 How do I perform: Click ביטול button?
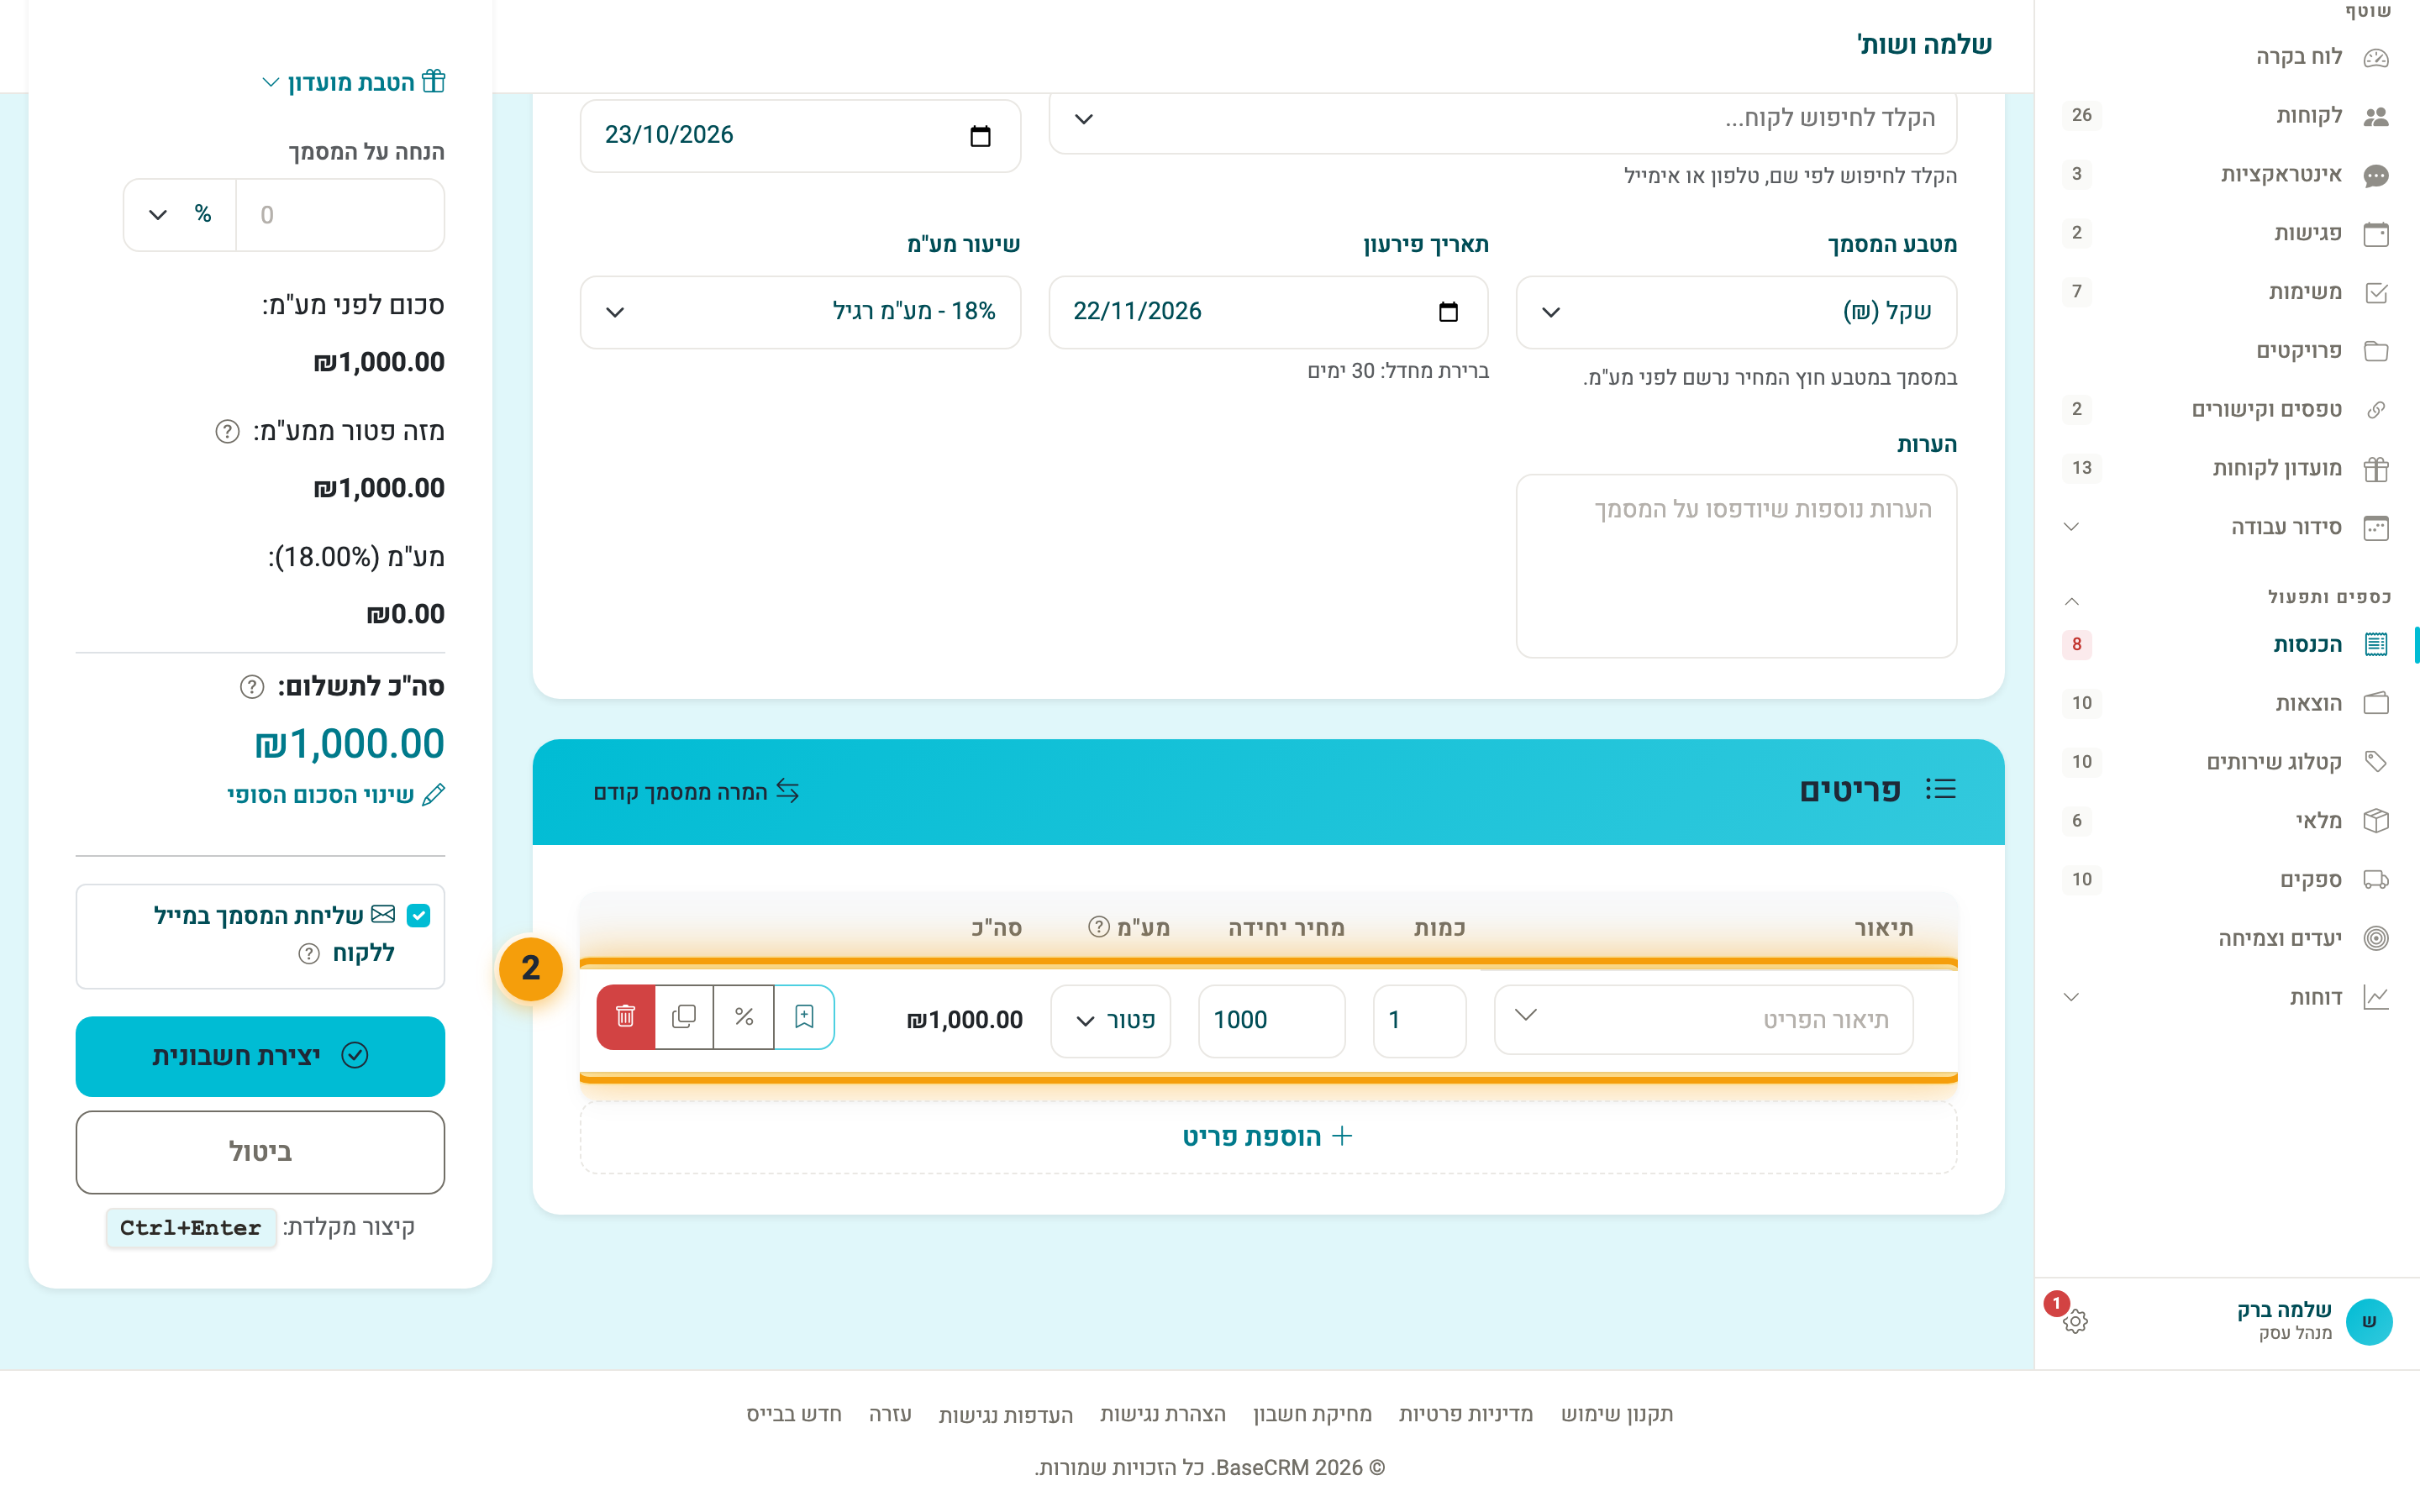pos(260,1152)
